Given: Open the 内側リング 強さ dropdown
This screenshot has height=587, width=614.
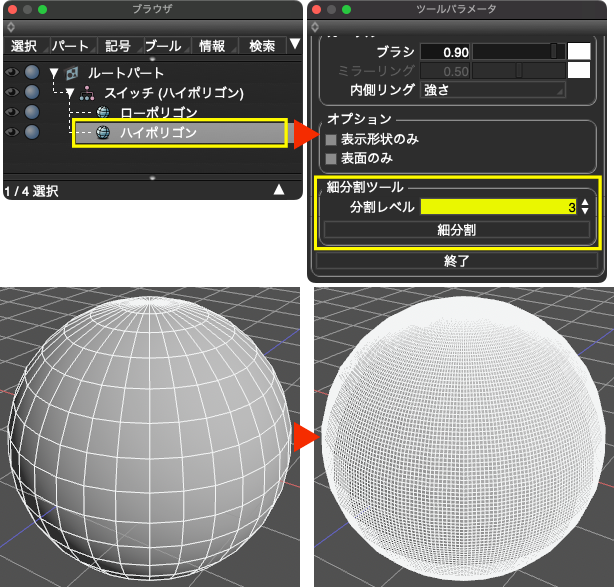Looking at the screenshot, I should tap(492, 91).
